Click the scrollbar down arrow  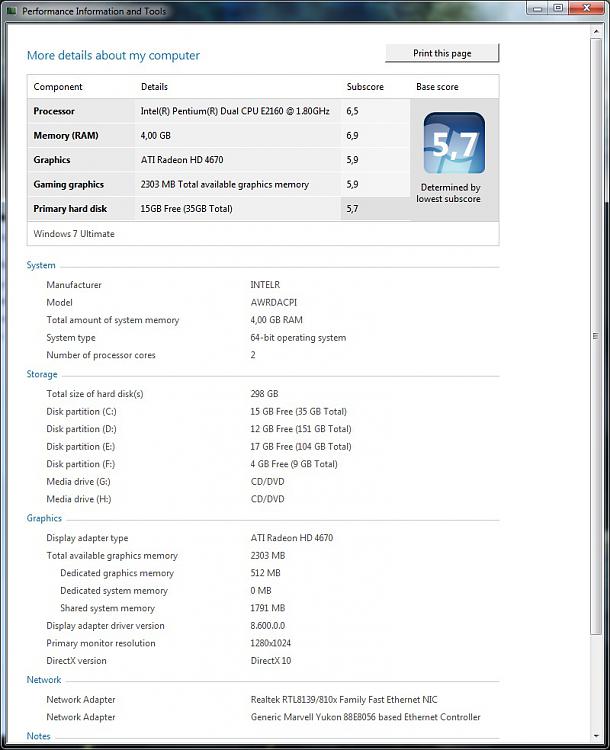pyautogui.click(x=596, y=736)
